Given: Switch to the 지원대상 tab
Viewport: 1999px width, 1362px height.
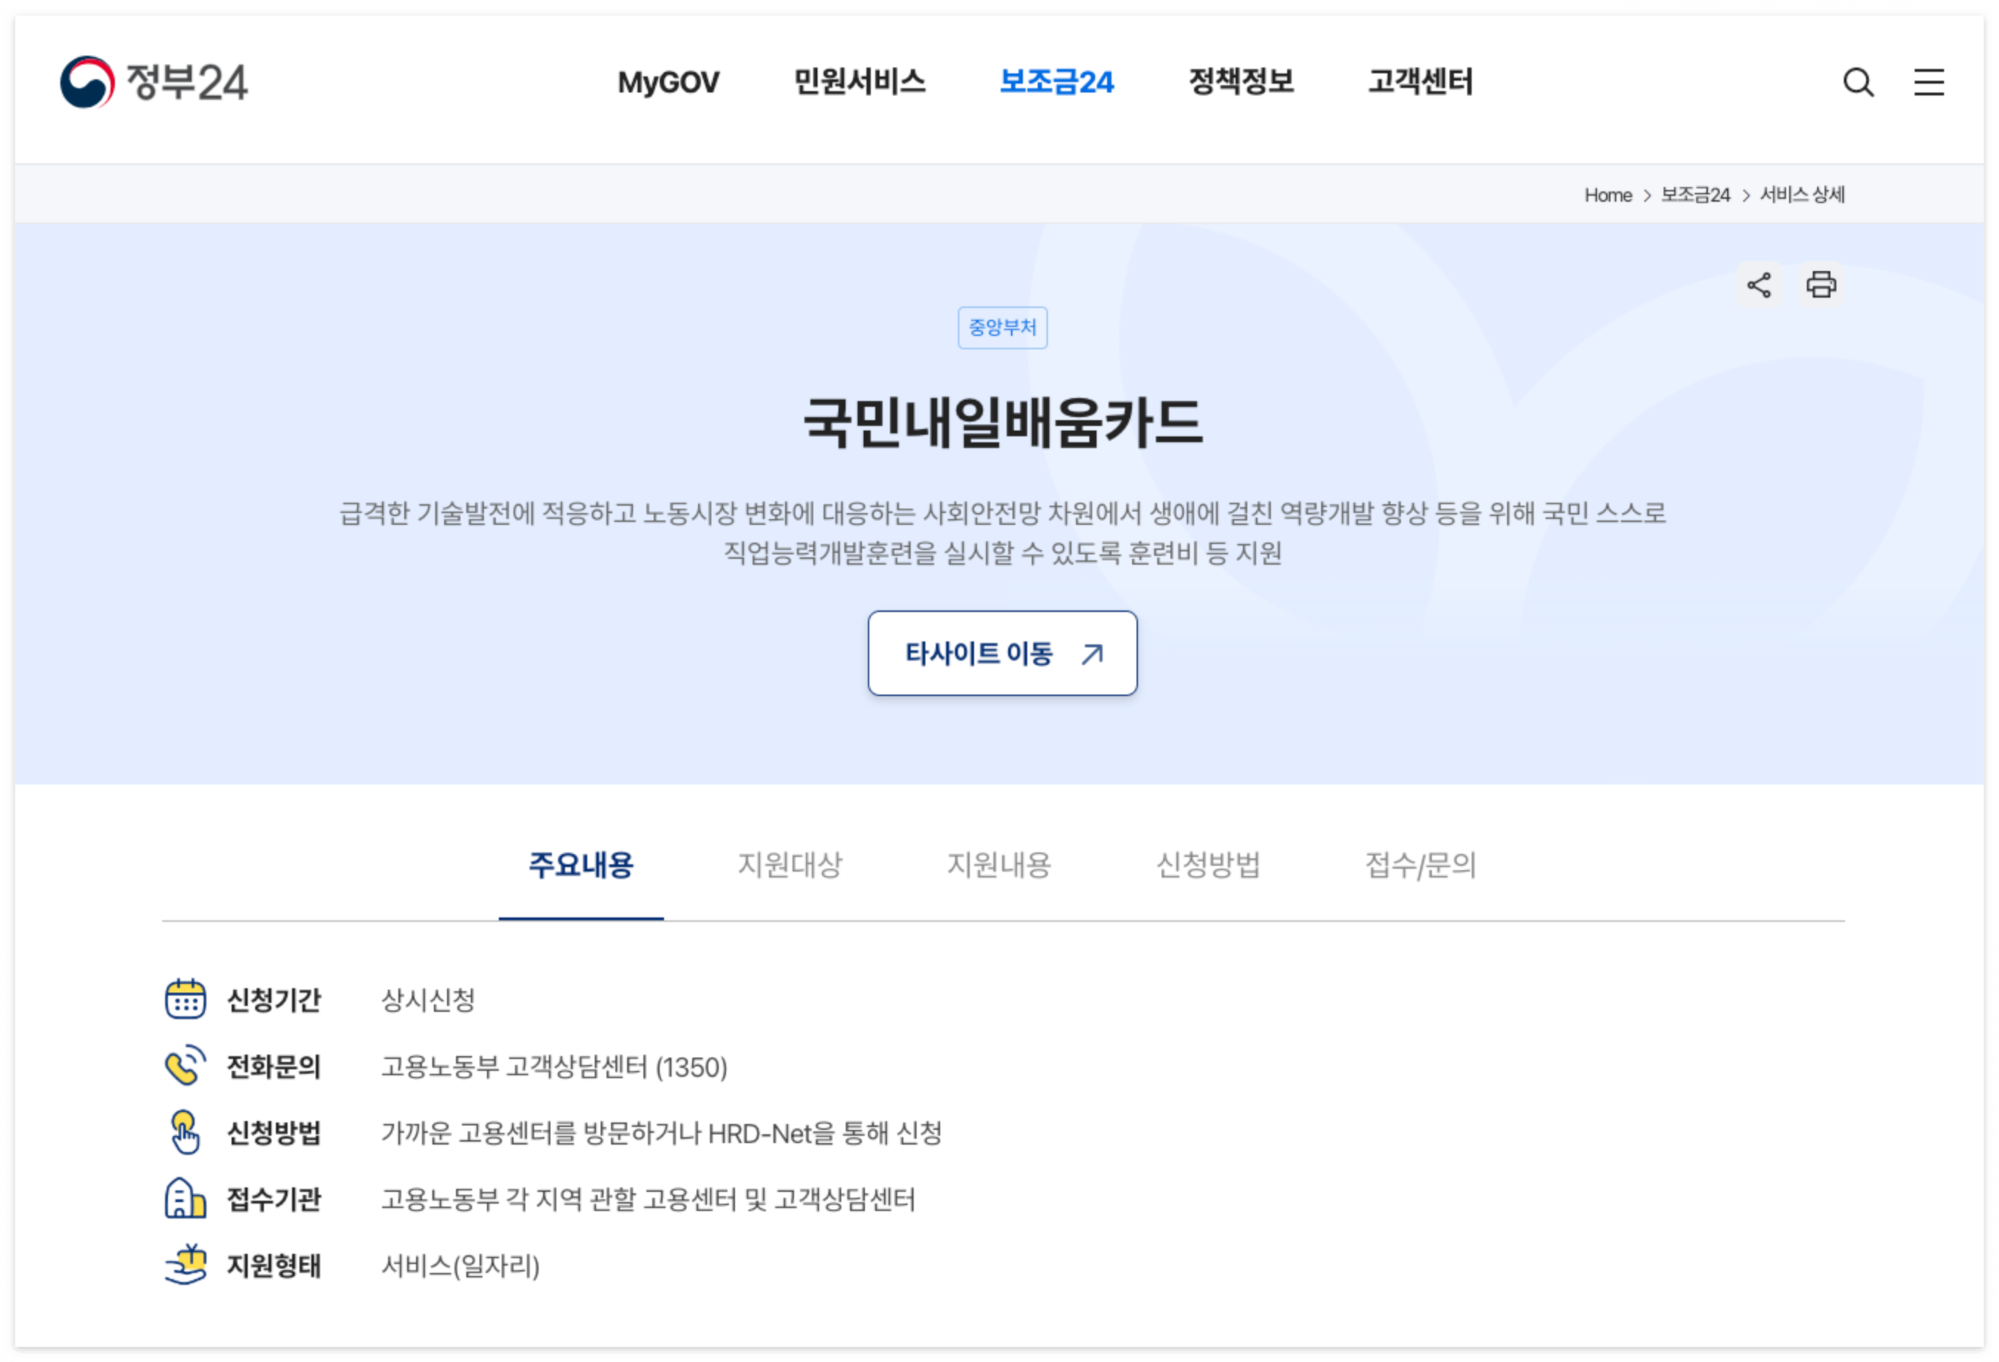Looking at the screenshot, I should (x=790, y=865).
